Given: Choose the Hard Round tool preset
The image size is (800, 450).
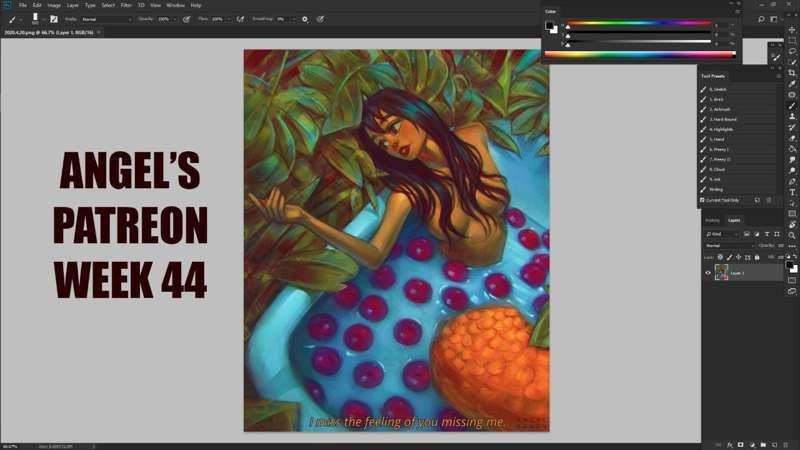Looking at the screenshot, I should (x=739, y=119).
